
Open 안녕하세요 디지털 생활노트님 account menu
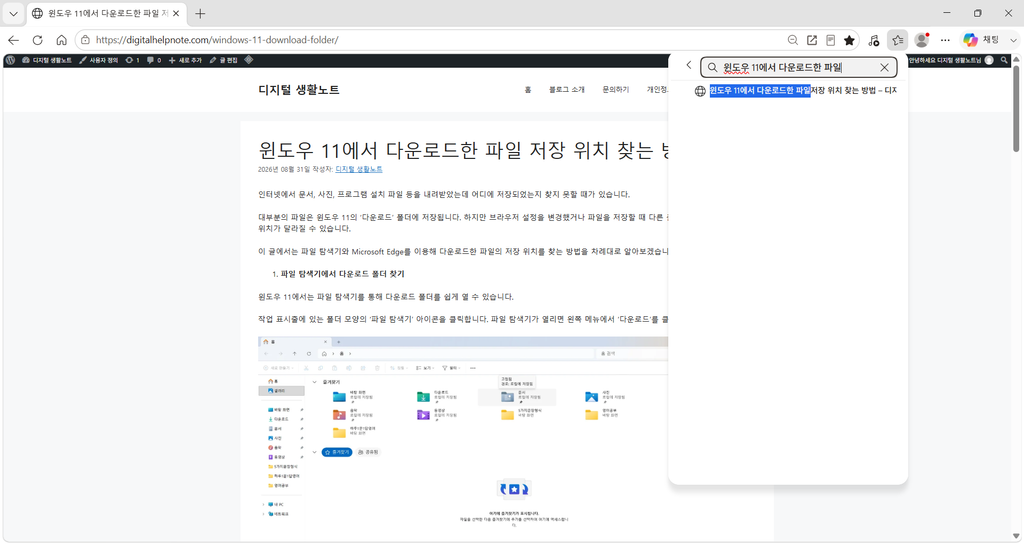pyautogui.click(x=952, y=60)
